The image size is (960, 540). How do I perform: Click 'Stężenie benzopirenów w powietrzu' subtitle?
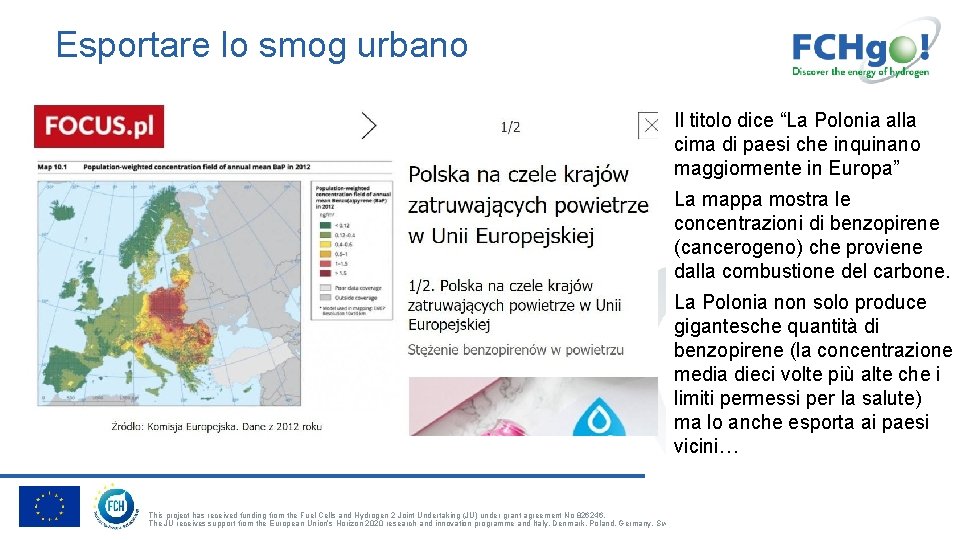coord(516,350)
